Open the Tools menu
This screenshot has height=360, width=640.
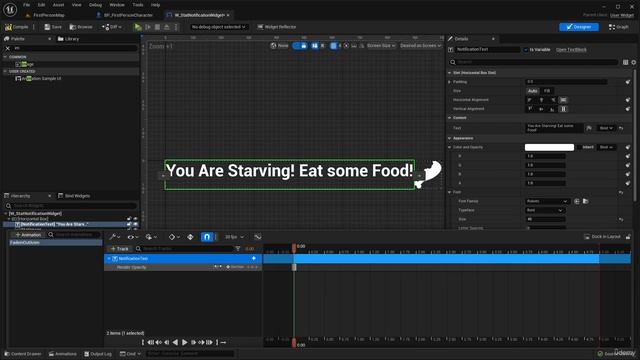point(138,5)
